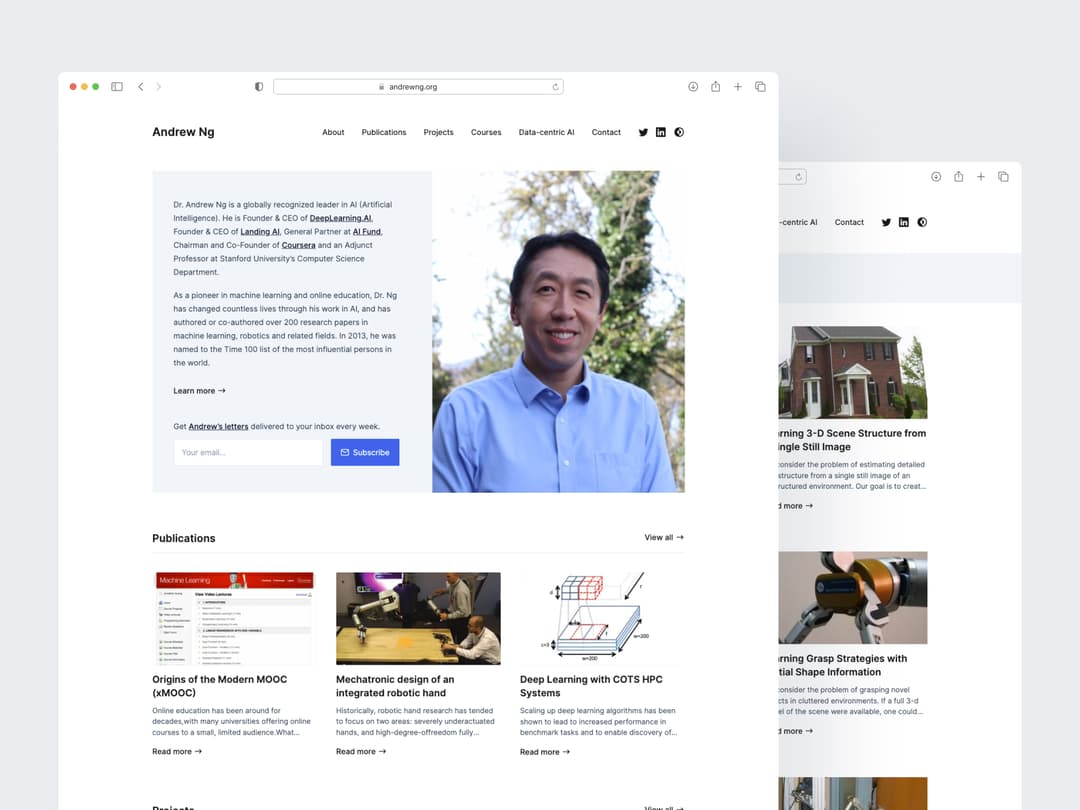Click the globe website icon beside LinkedIn
Image resolution: width=1080 pixels, height=810 pixels.
click(679, 131)
